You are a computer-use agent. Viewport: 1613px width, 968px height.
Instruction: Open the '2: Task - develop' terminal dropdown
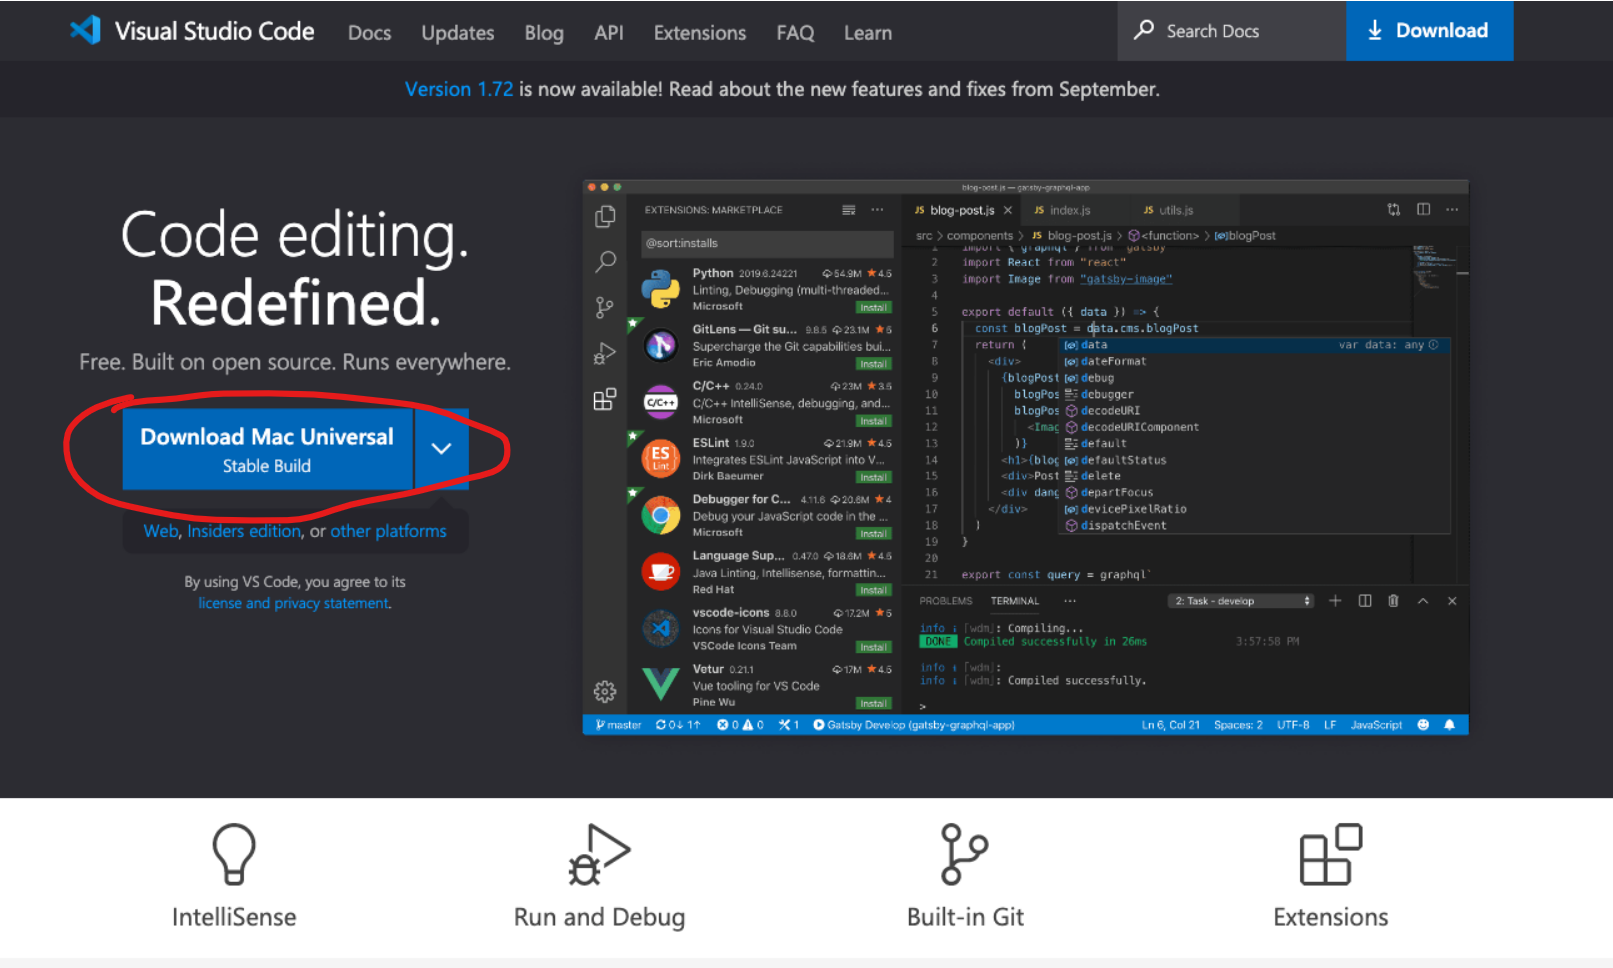coord(1240,601)
